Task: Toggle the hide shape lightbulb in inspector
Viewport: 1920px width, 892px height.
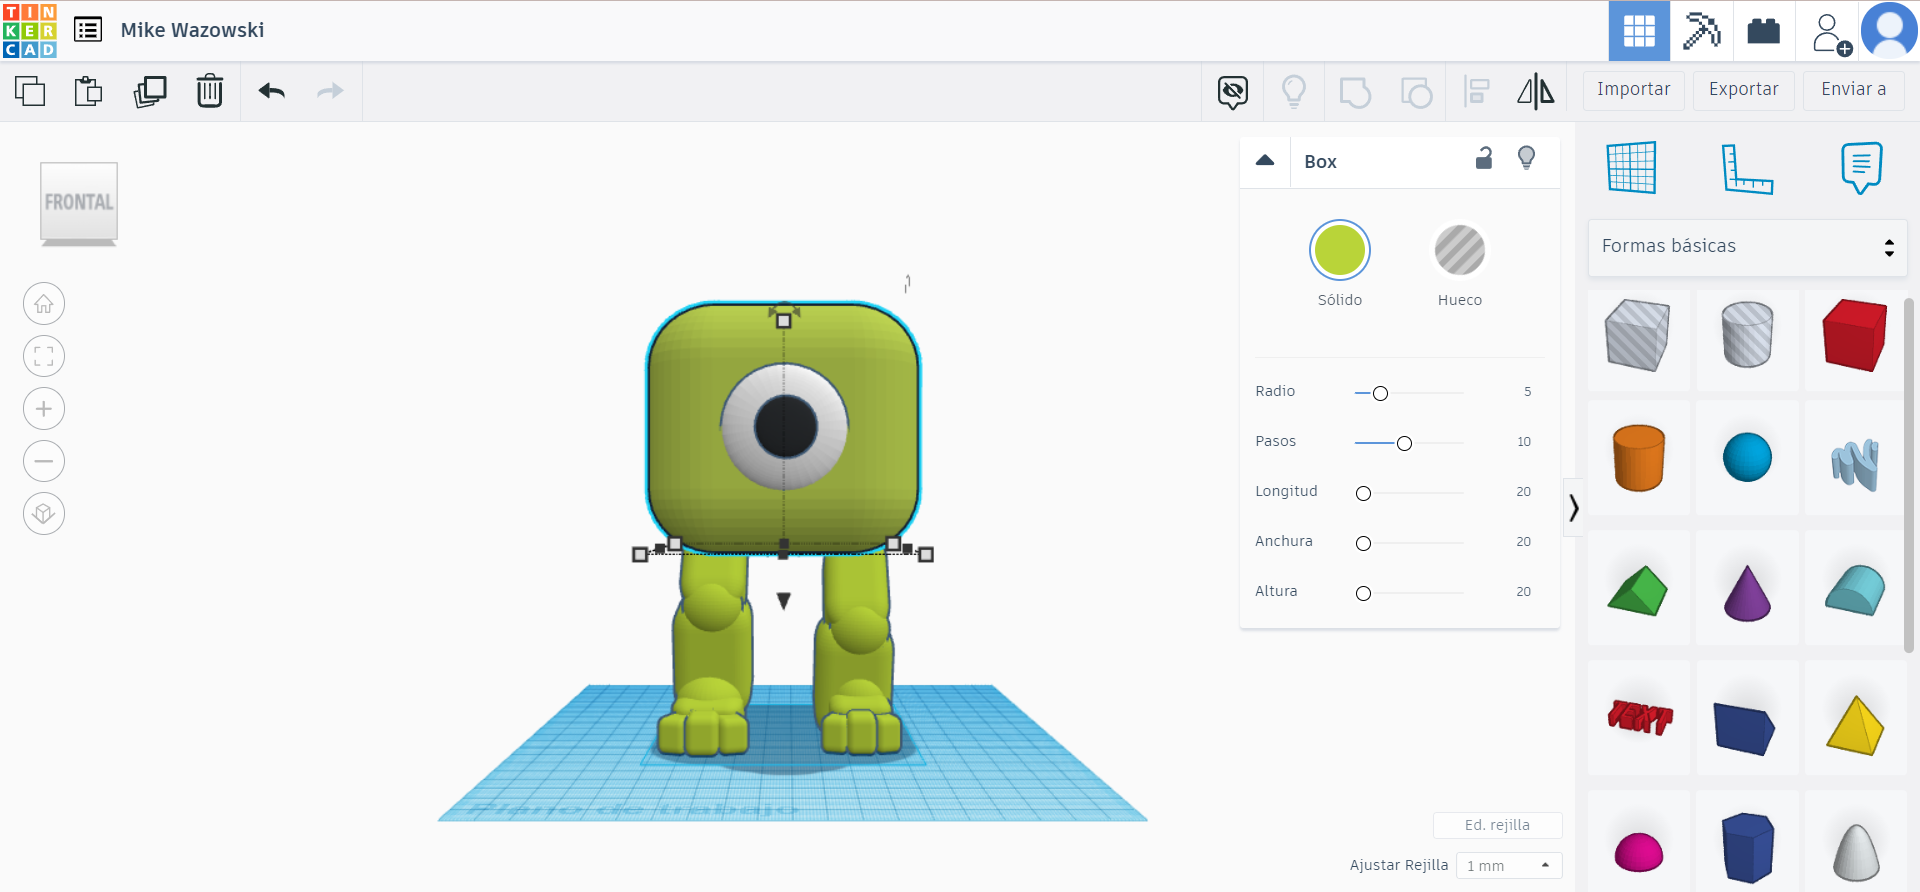Action: click(1527, 158)
